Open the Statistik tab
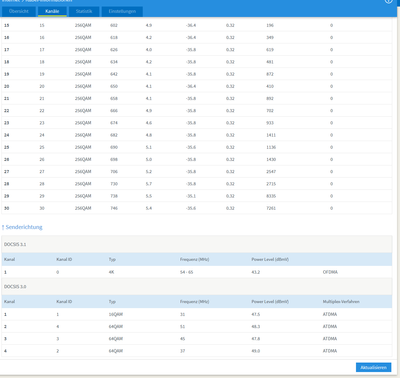 84,11
